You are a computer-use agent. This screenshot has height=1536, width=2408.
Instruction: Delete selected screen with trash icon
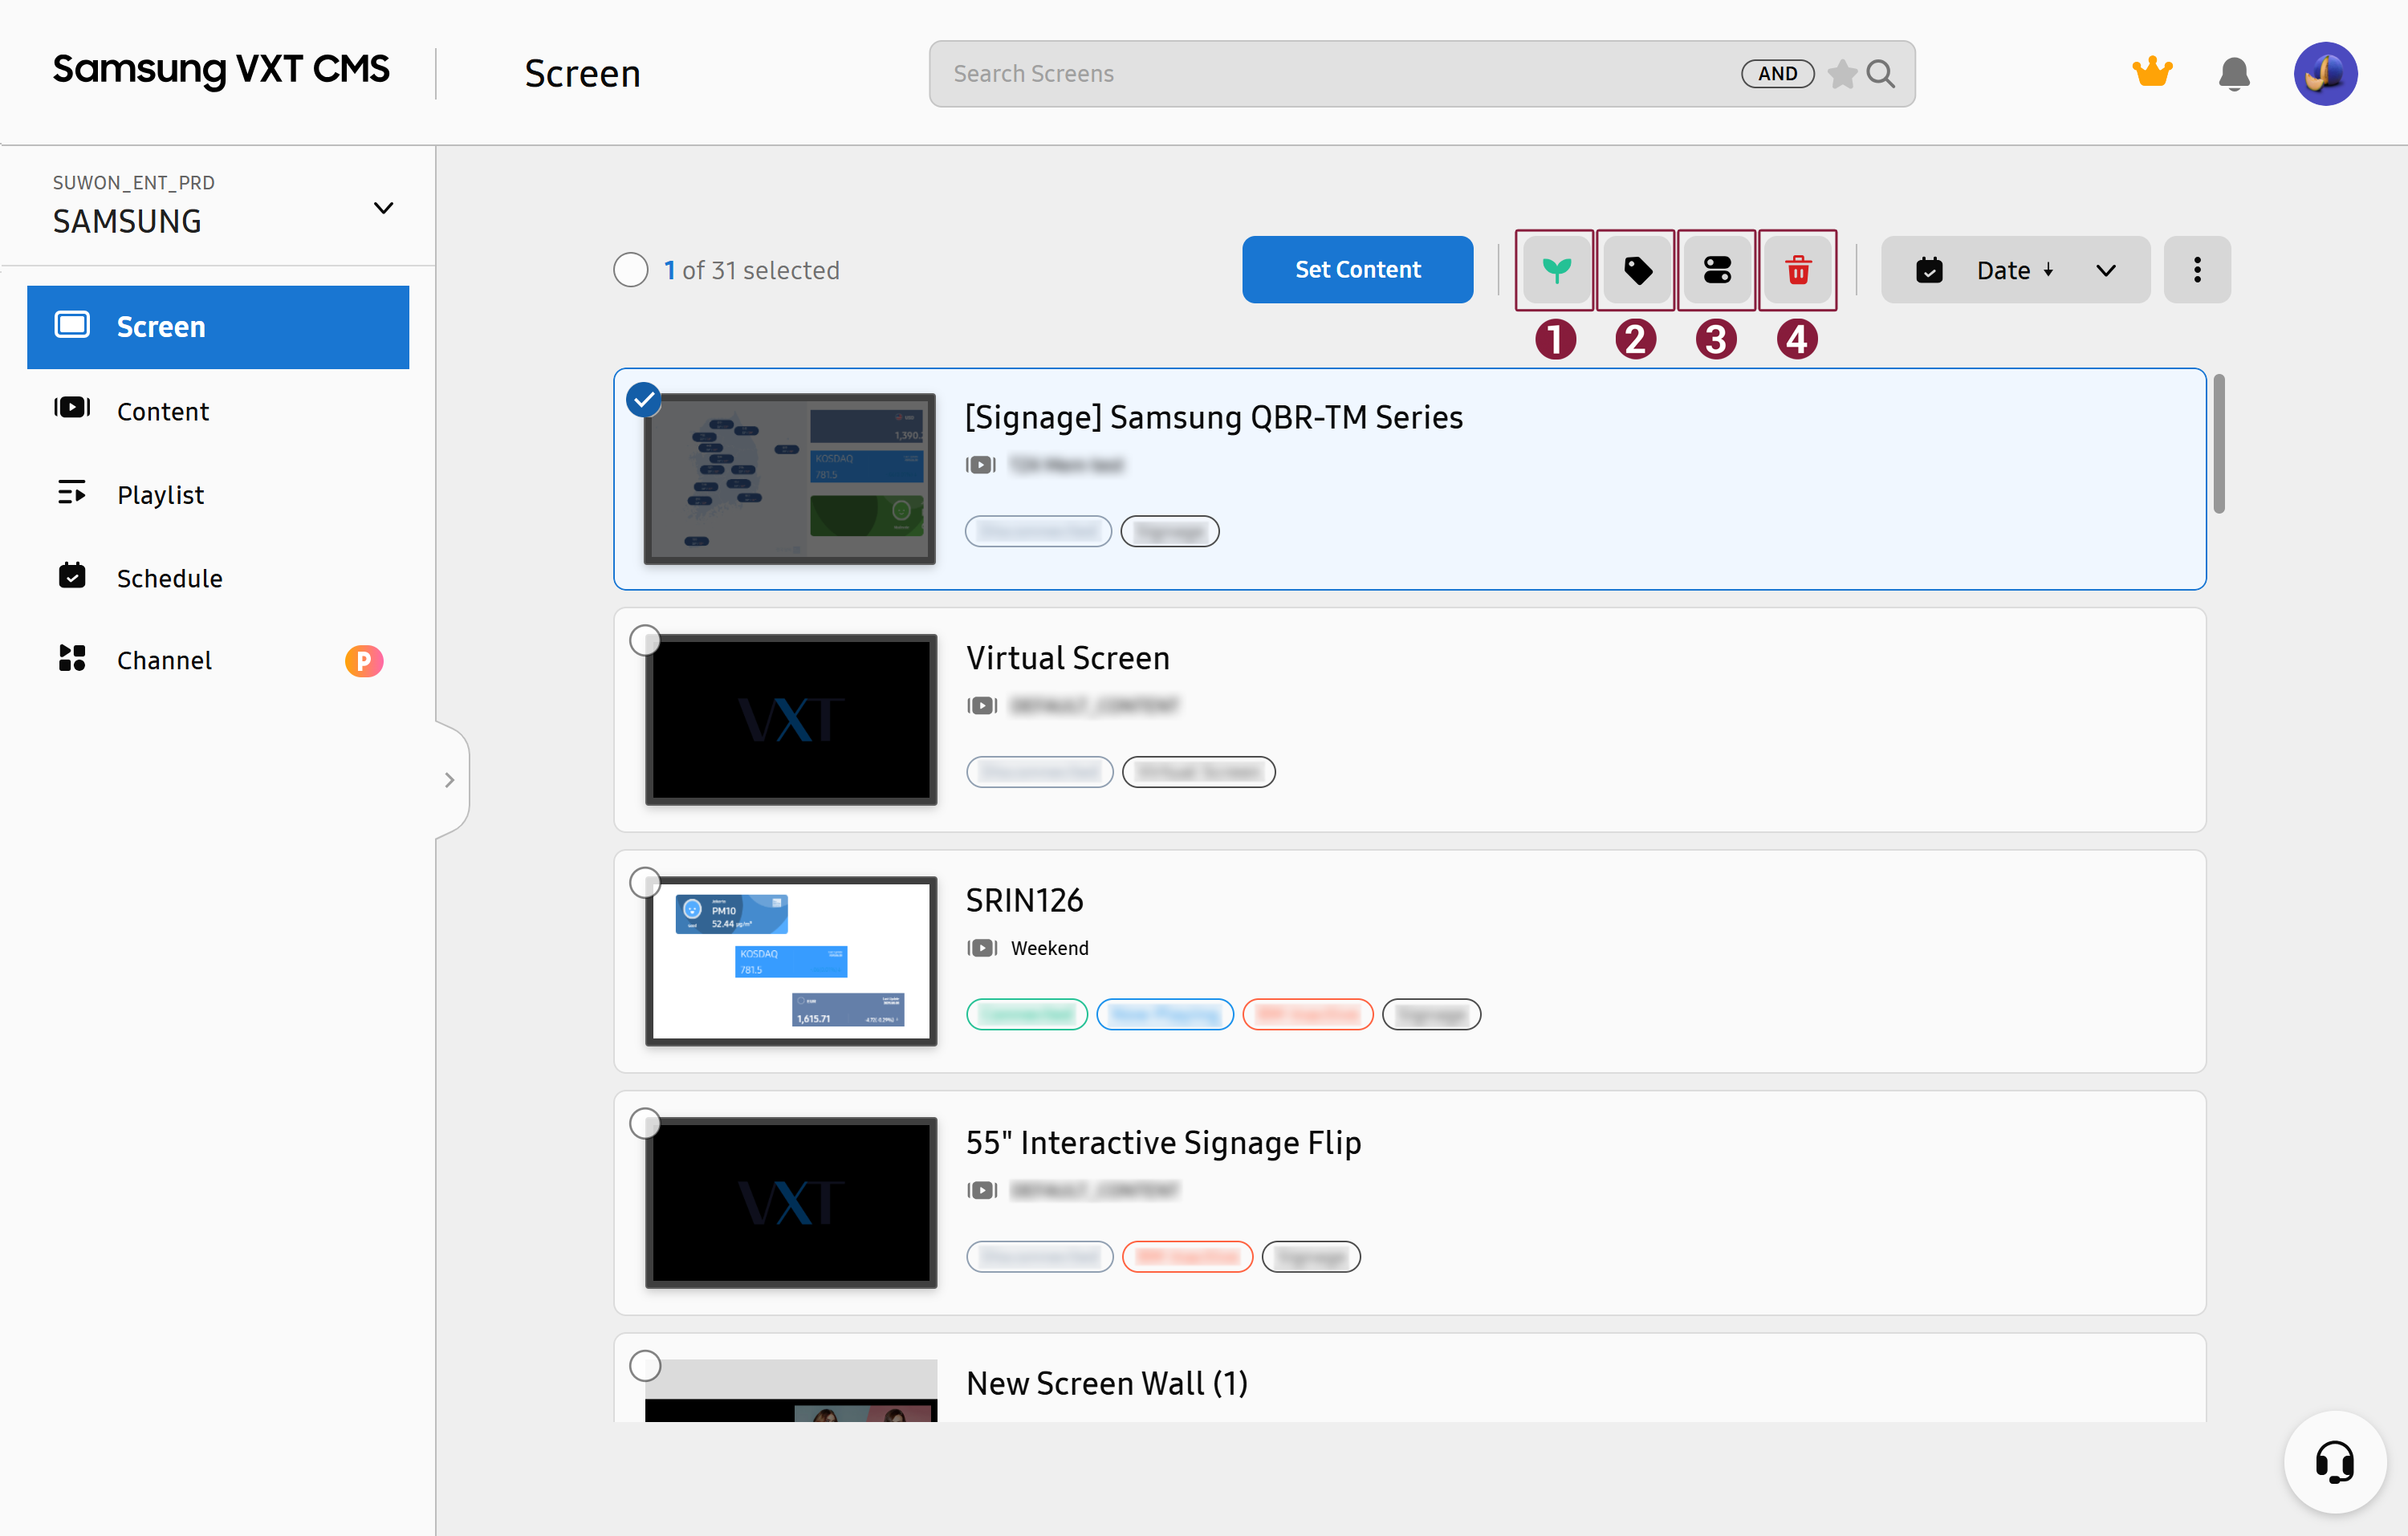click(x=1797, y=270)
